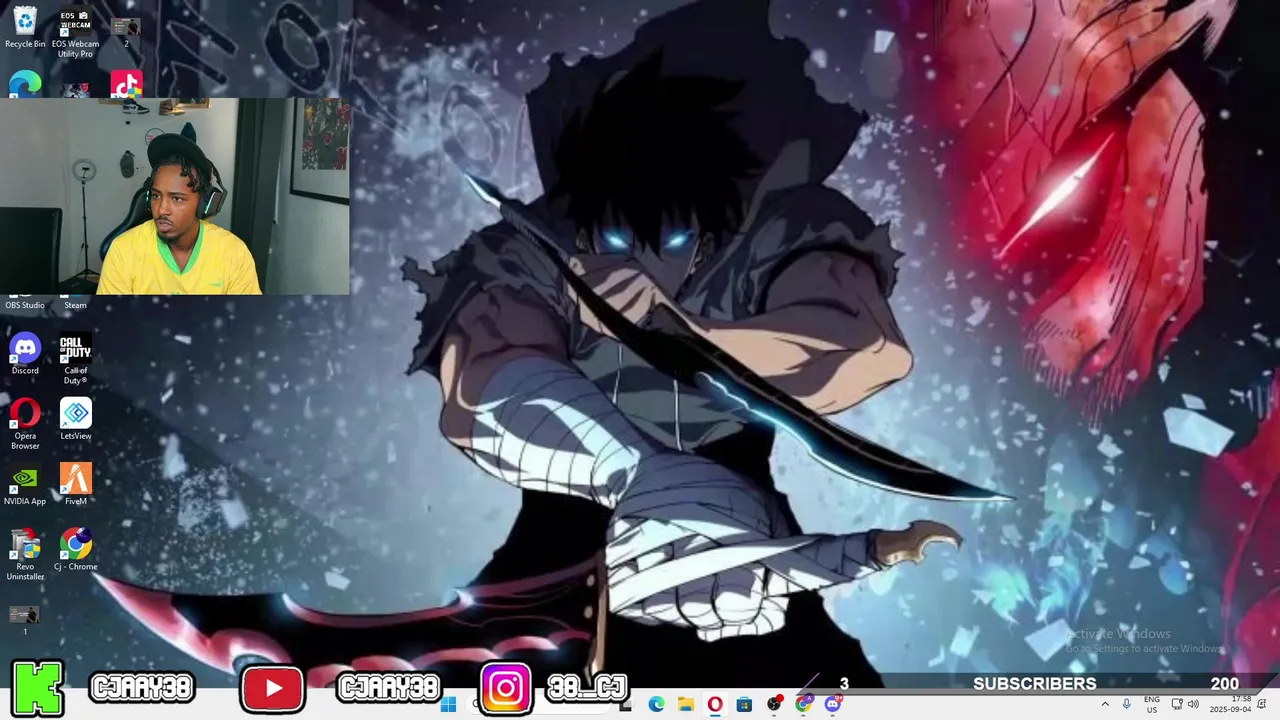
Task: Expand the hidden system tray icons
Action: click(x=1105, y=704)
